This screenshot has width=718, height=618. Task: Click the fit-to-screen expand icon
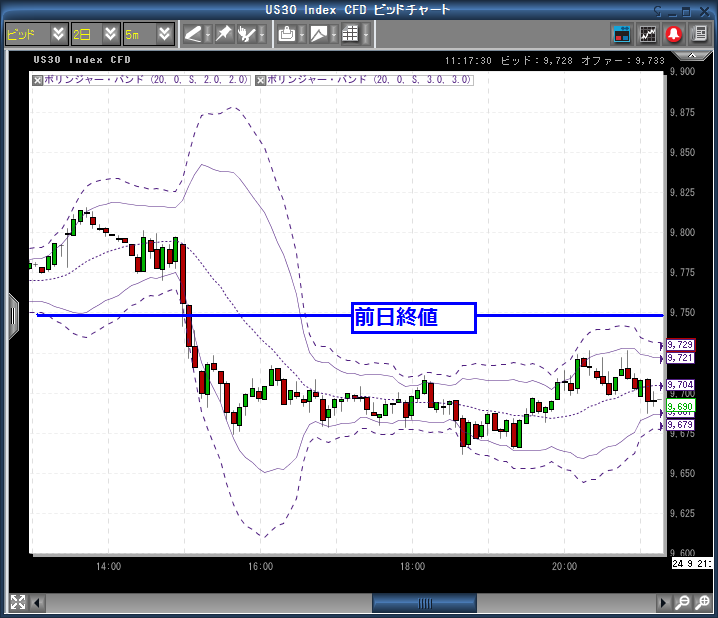point(18,603)
